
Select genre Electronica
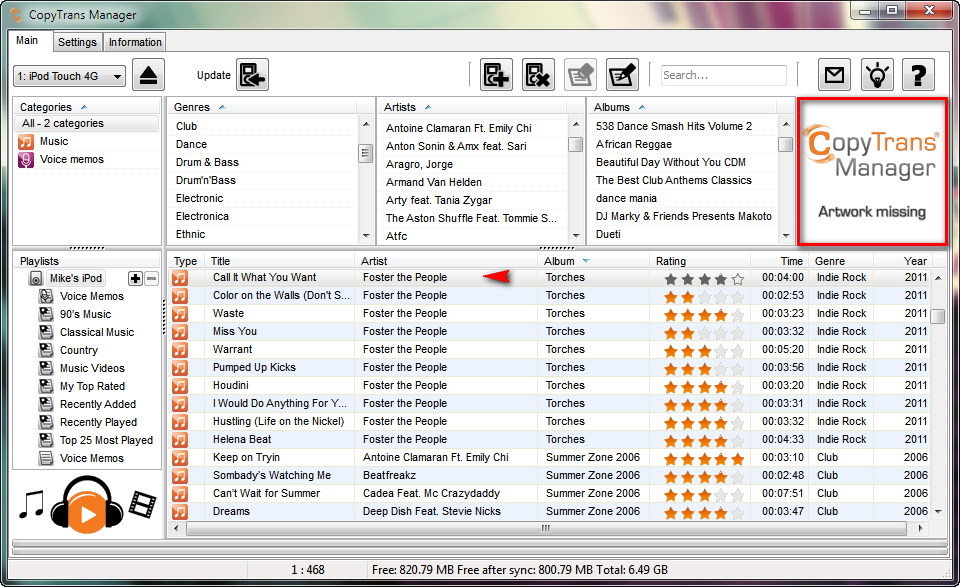point(202,216)
